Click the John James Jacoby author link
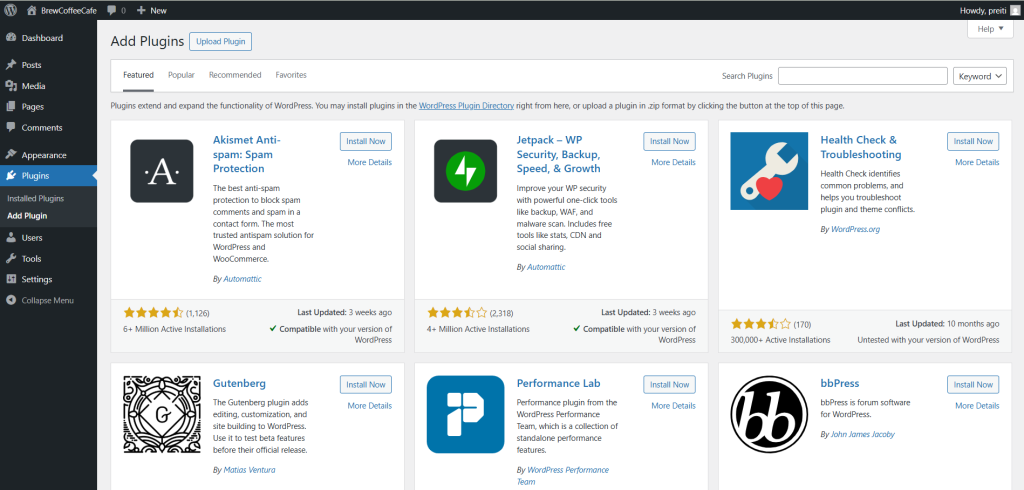This screenshot has width=1024, height=490. pyautogui.click(x=863, y=434)
